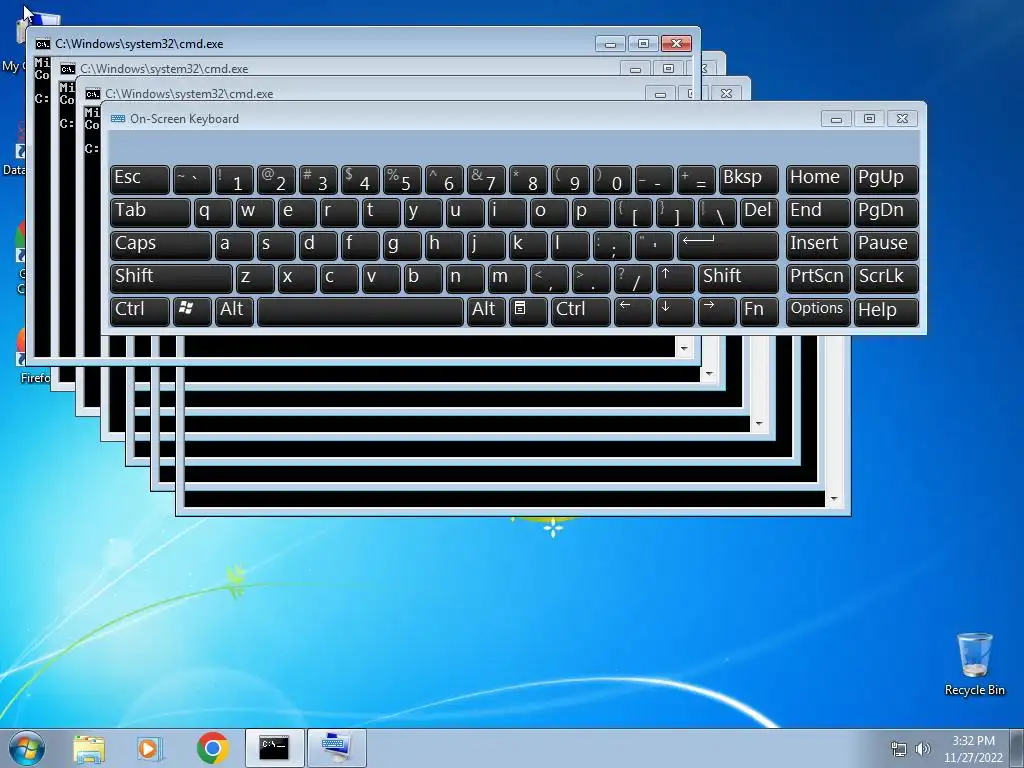Screen dimensions: 1024x768
Task: Launch Windows Media Player from taskbar
Action: coord(150,748)
